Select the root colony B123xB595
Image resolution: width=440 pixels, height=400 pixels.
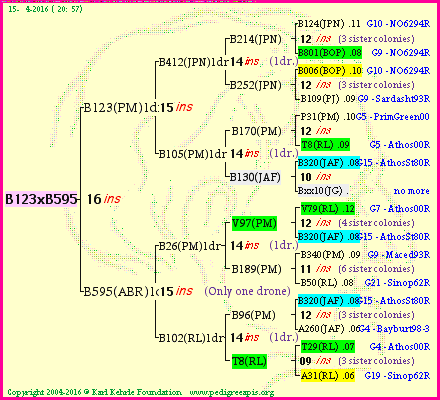pos(41,199)
